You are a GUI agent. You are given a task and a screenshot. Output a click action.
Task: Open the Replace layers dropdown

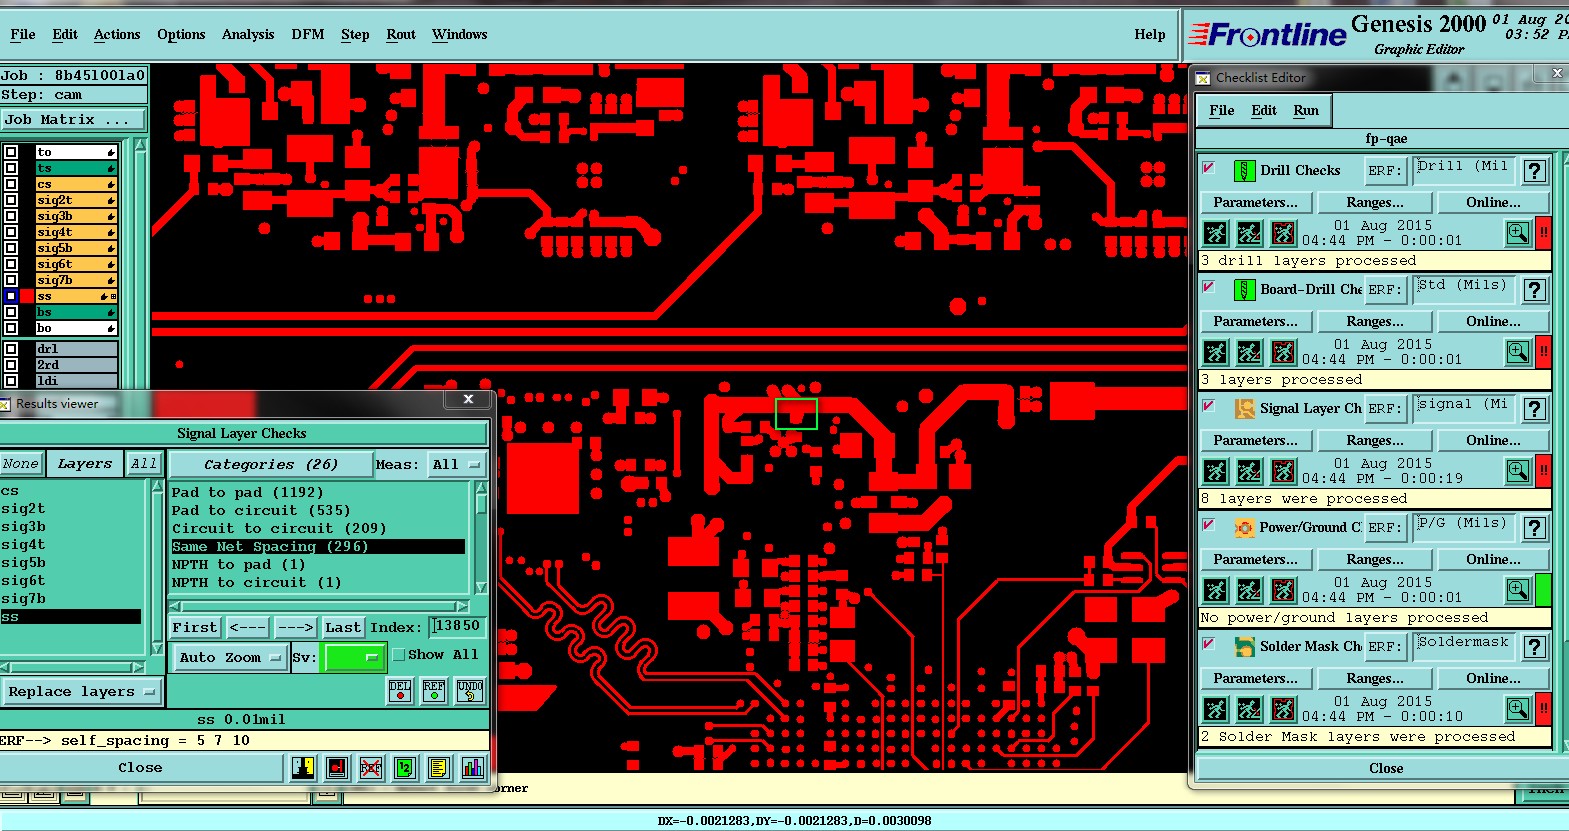tap(81, 692)
